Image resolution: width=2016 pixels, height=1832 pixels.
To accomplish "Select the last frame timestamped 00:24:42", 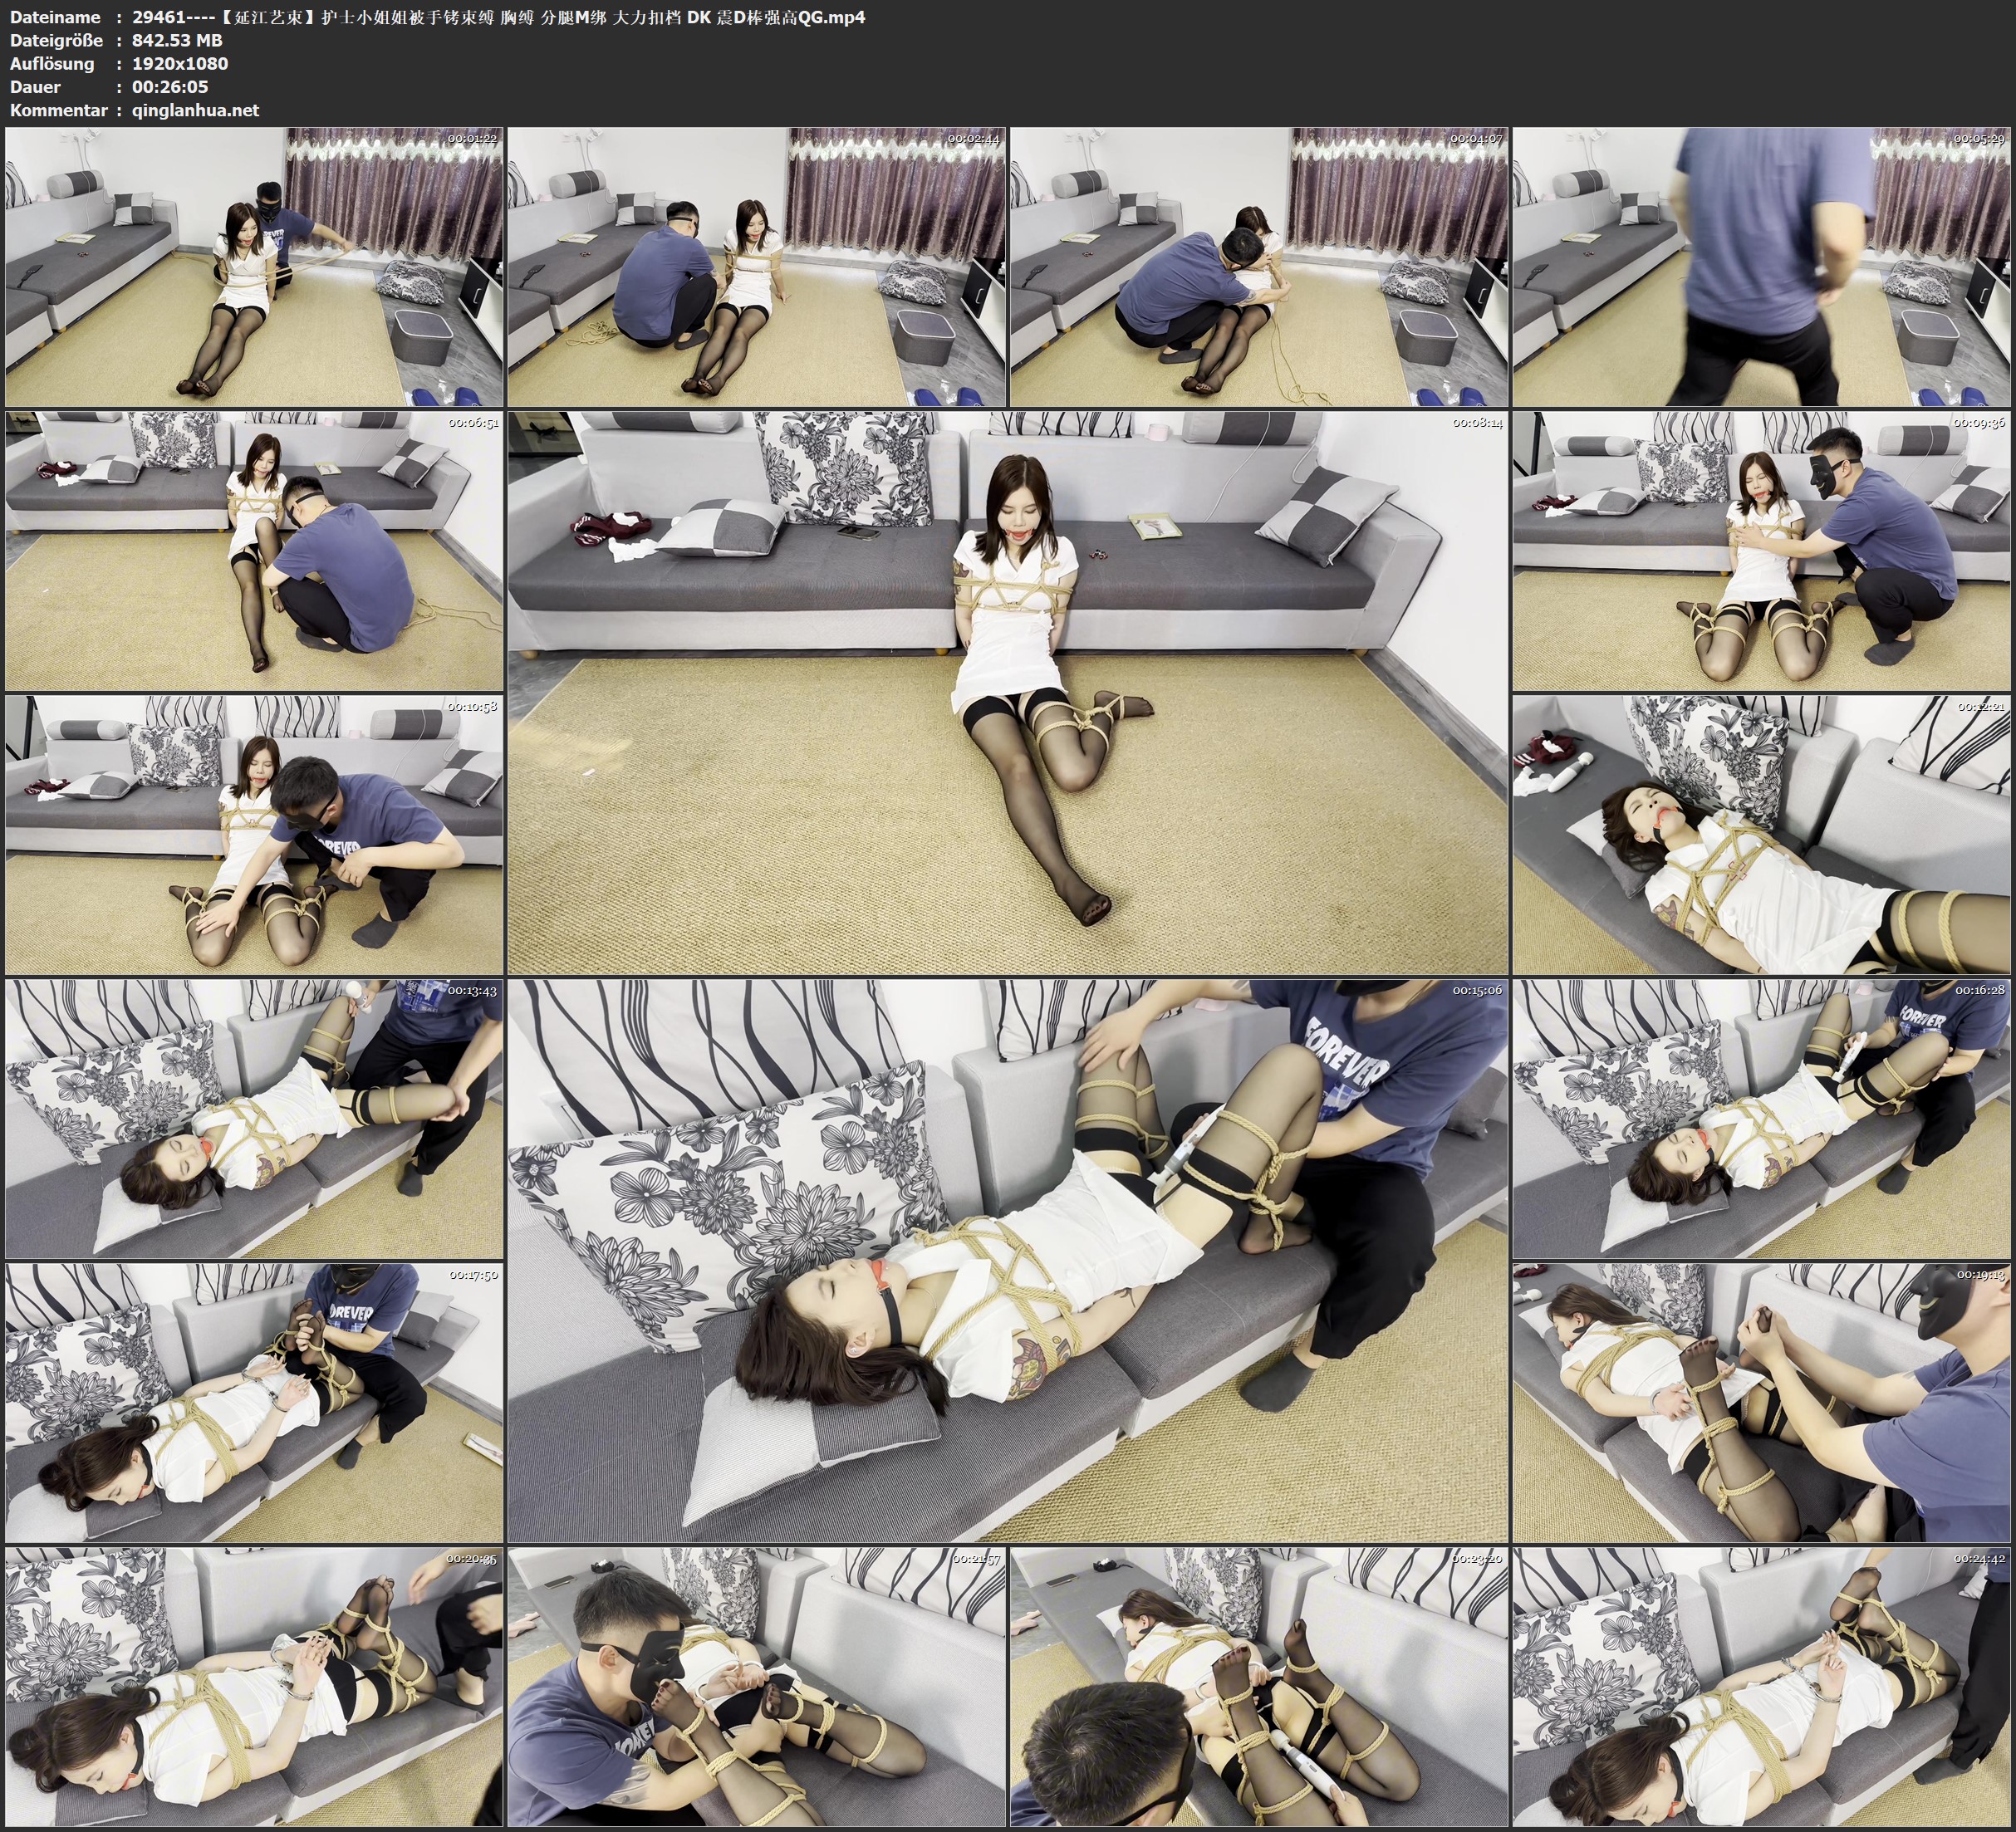I will coord(1761,1686).
